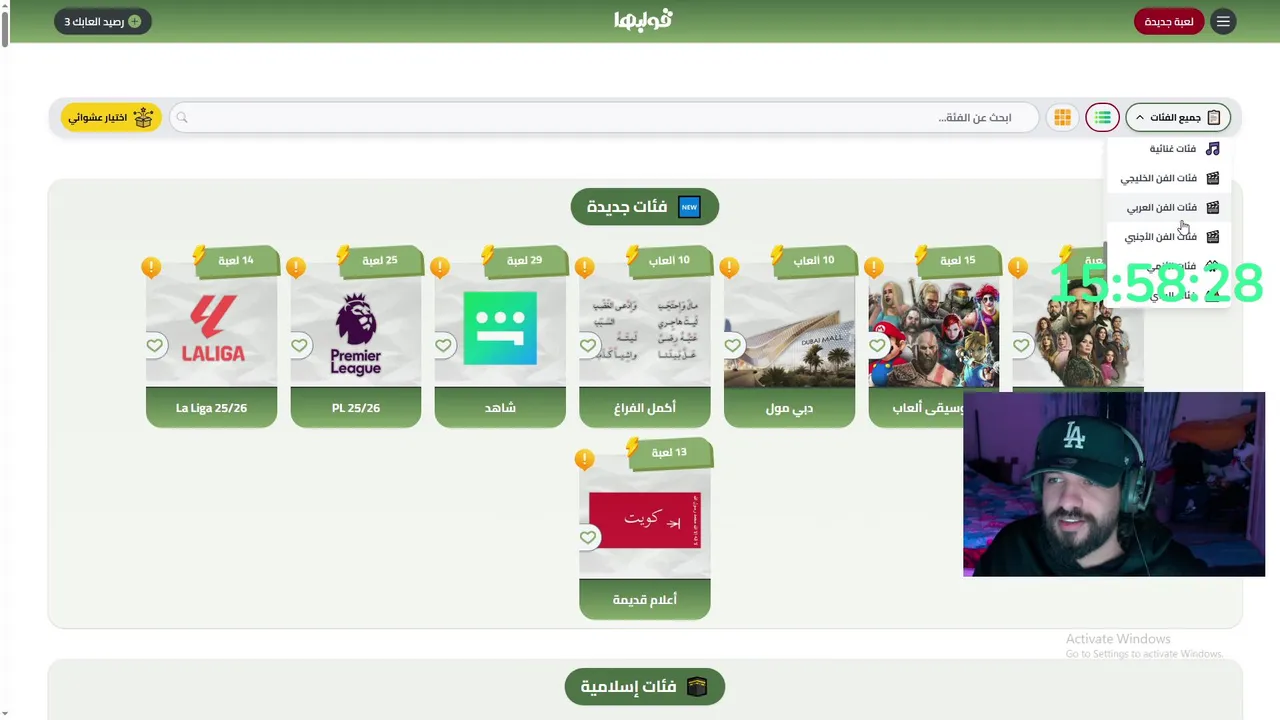Image resolution: width=1280 pixels, height=720 pixels.
Task: Toggle the heart on دبي مول card
Action: click(732, 345)
